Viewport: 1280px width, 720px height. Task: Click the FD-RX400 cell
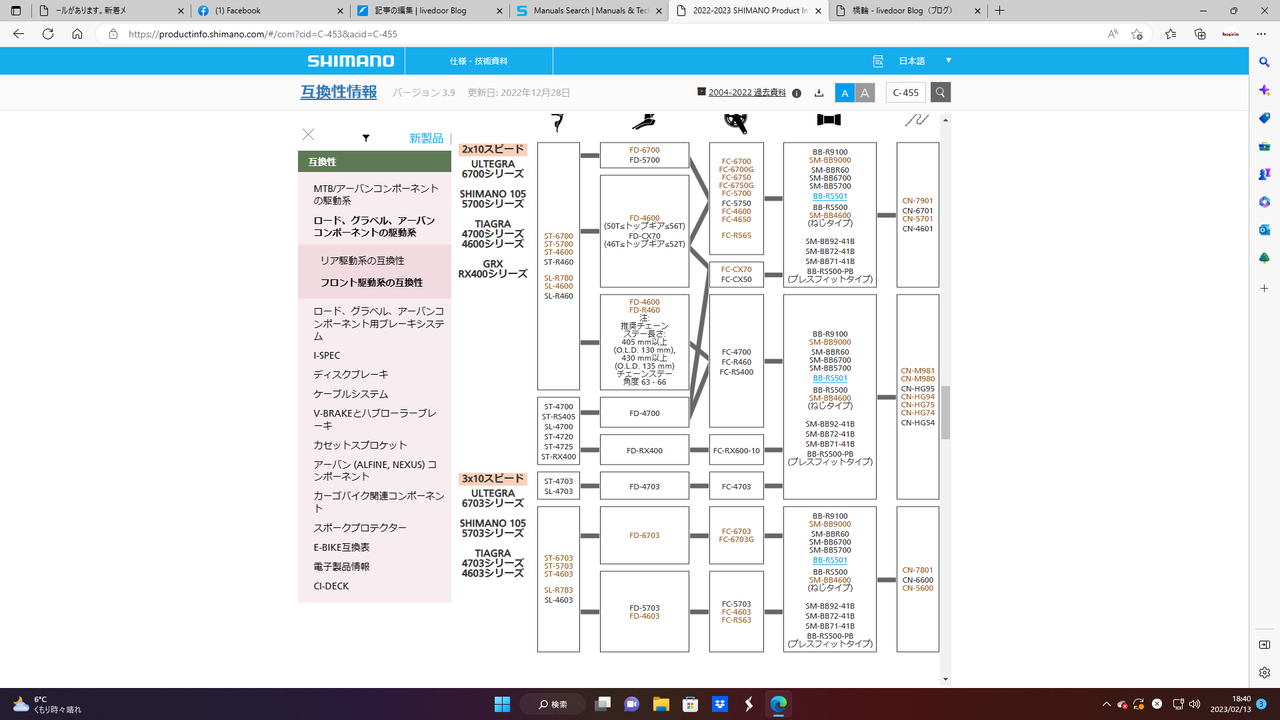[x=644, y=450]
